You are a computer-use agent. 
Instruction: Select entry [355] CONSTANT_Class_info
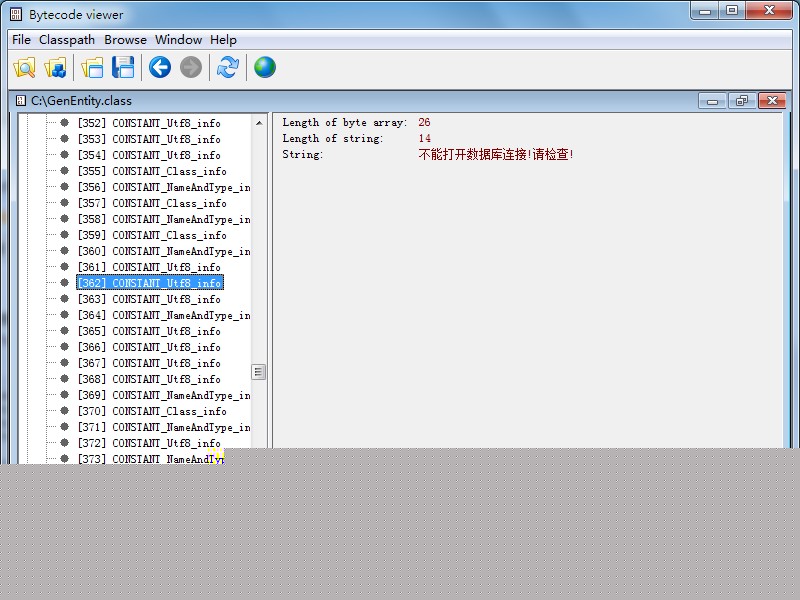tap(152, 171)
